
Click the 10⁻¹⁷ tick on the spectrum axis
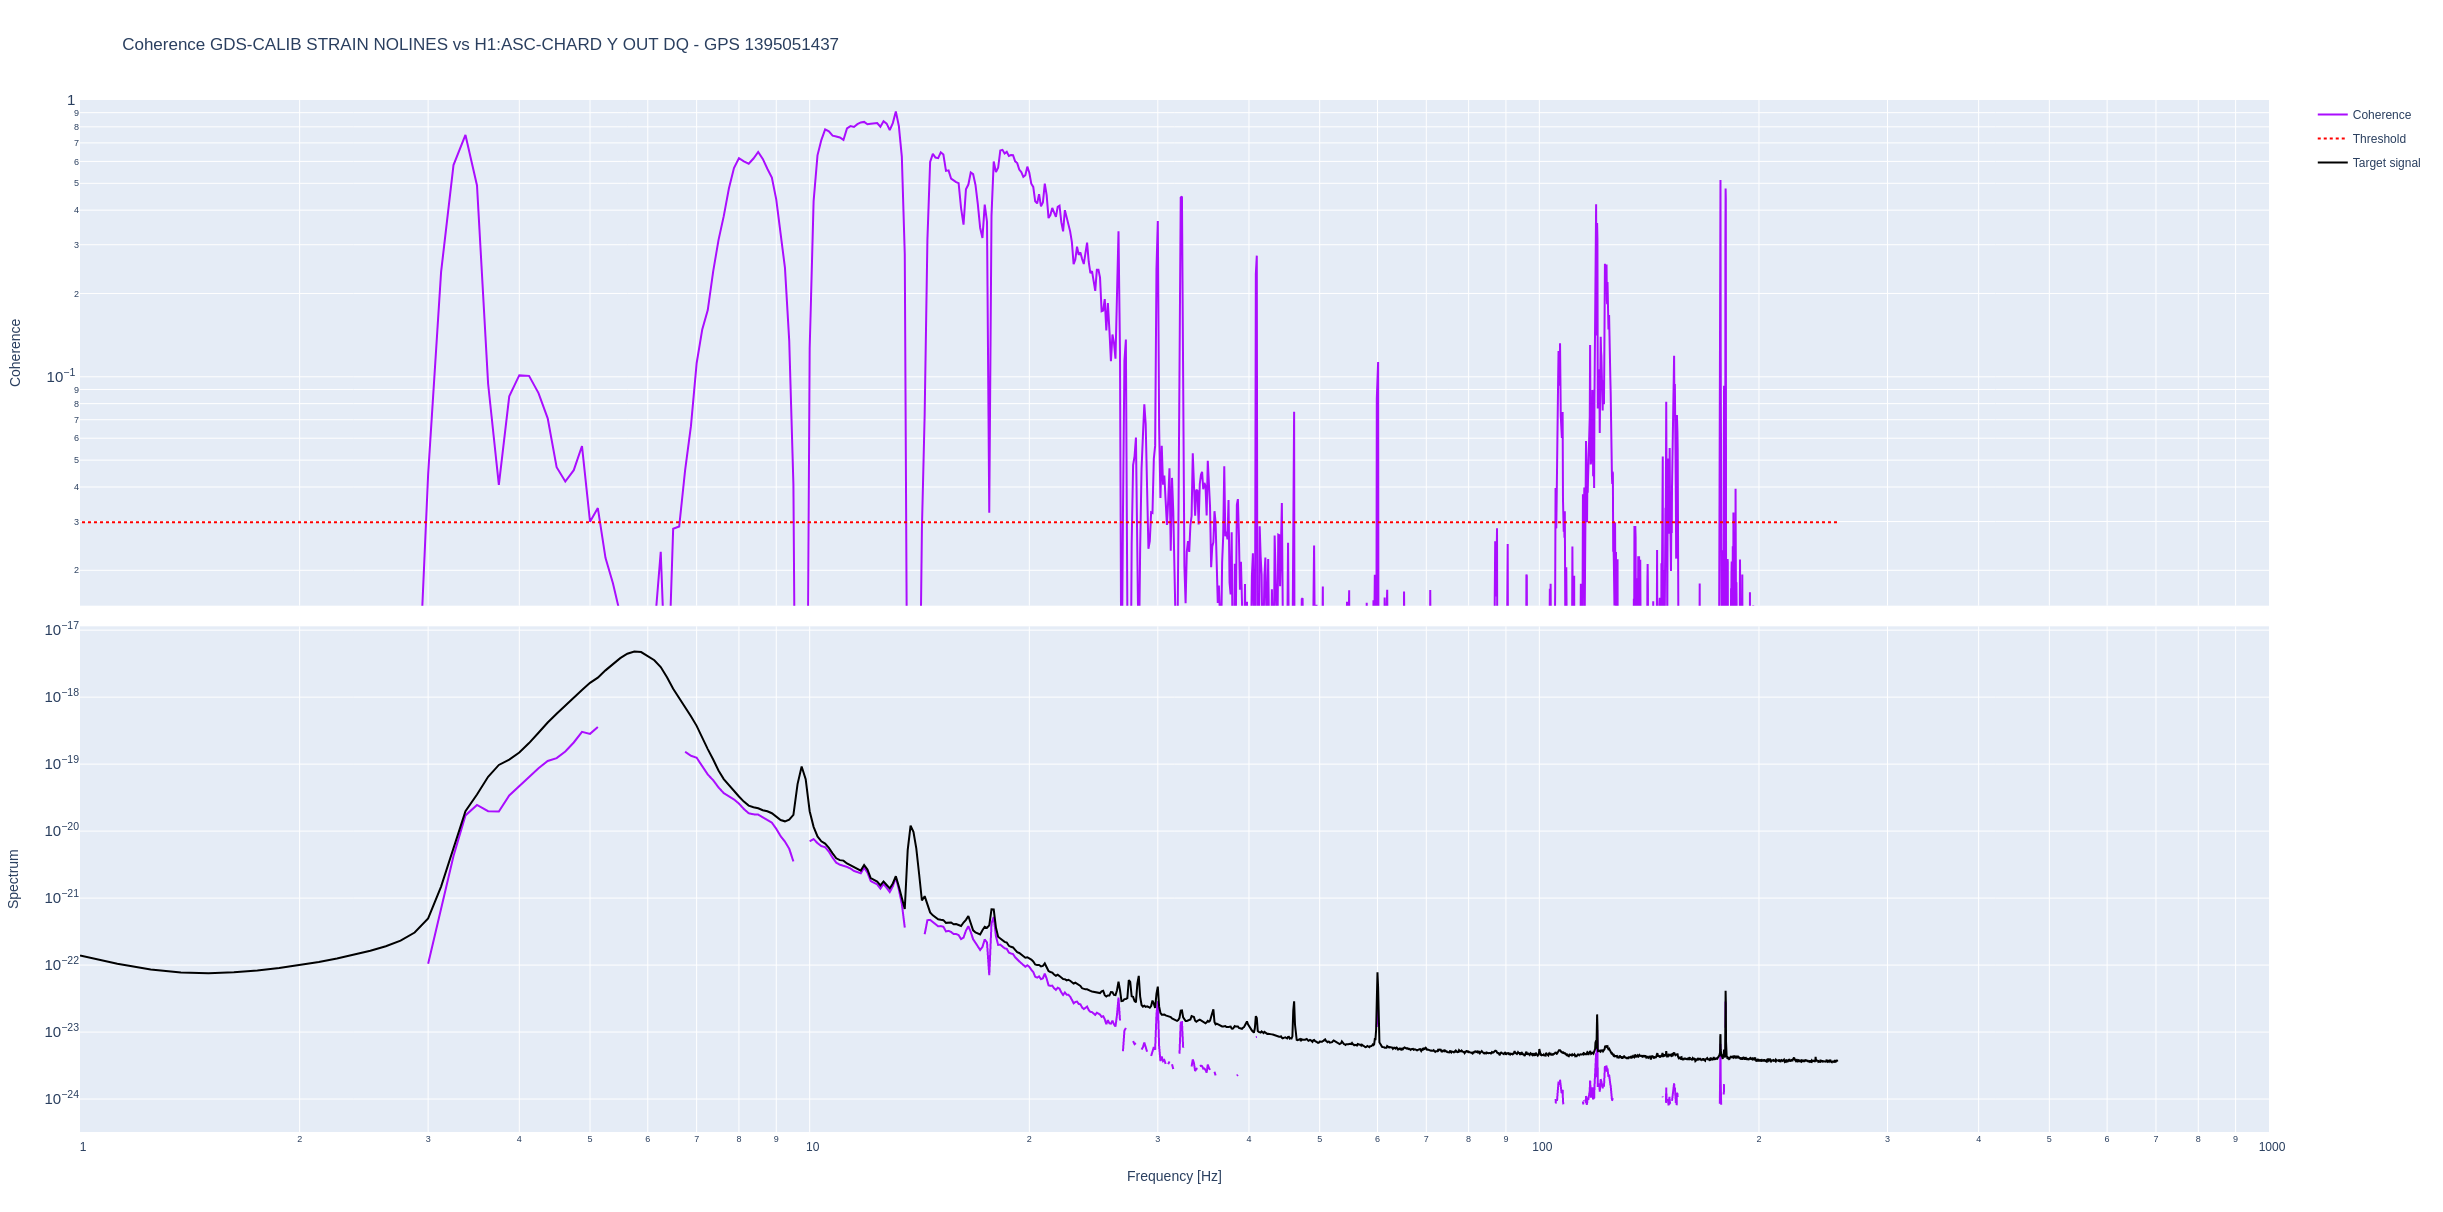point(61,629)
